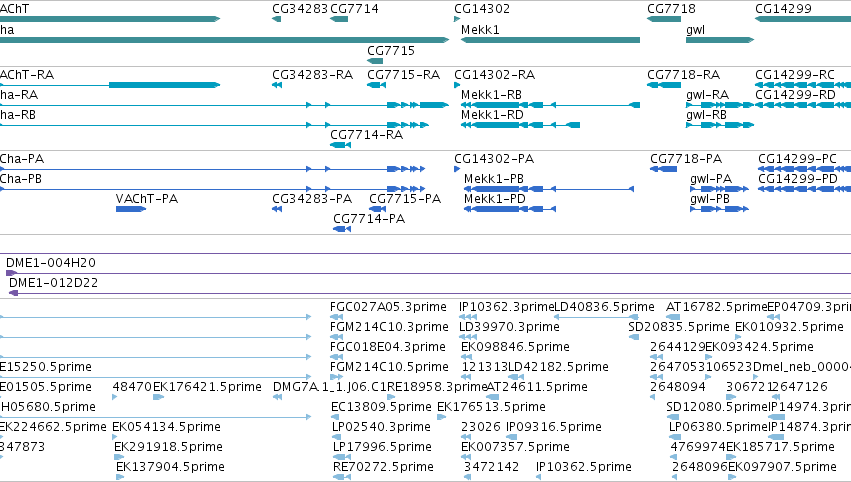Select the EK007357.5prime EST label
This screenshot has width=851, height=482.
(x=515, y=447)
